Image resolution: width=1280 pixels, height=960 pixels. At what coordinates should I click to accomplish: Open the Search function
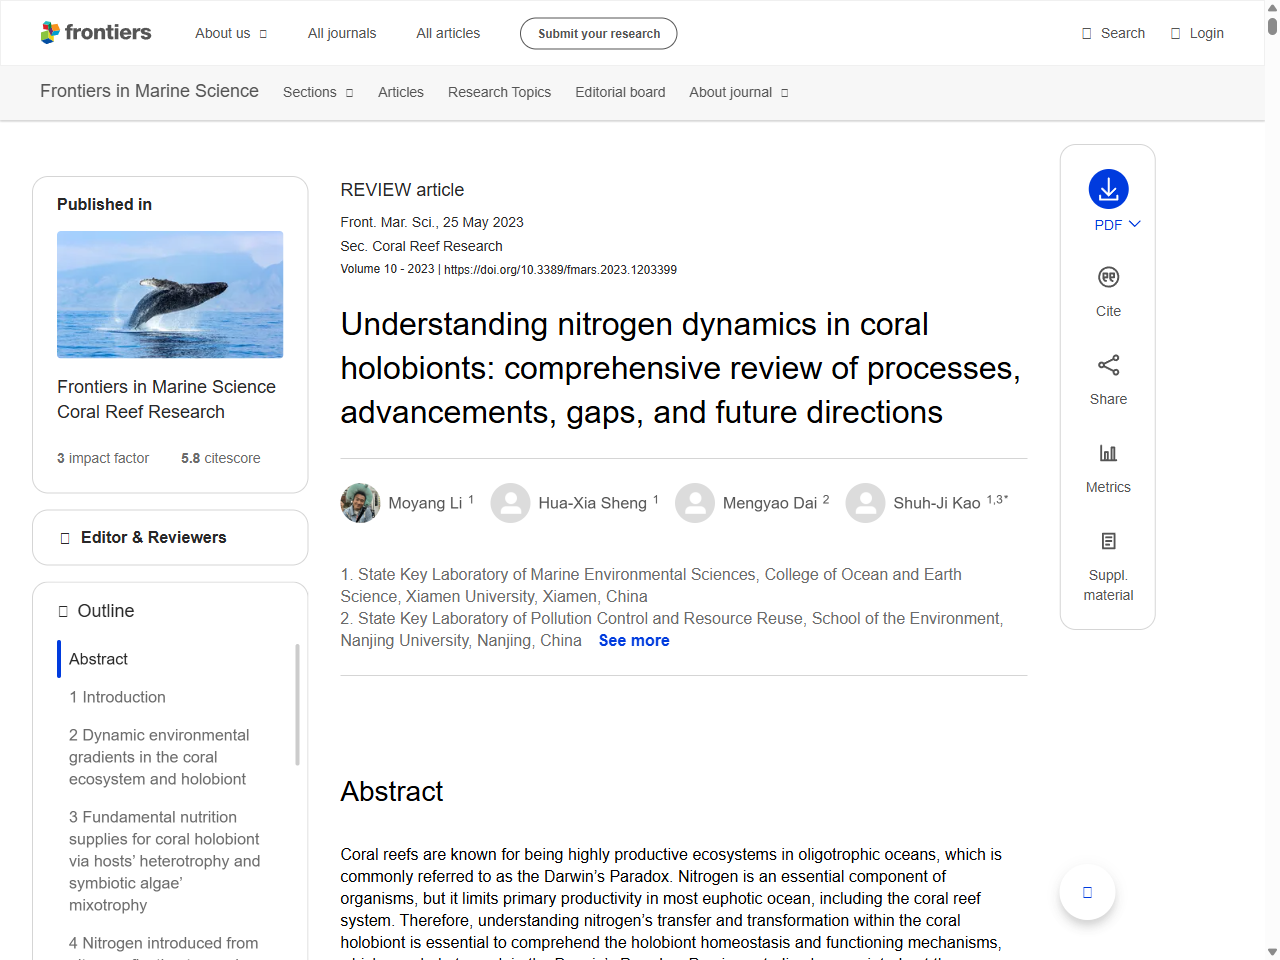[x=1113, y=33]
